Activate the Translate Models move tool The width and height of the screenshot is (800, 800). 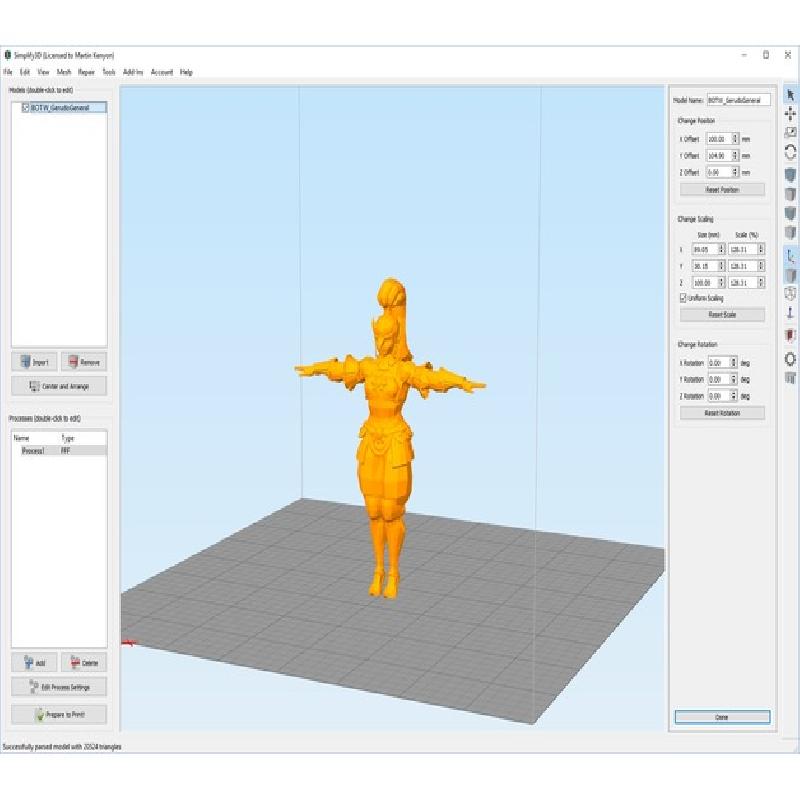pyautogui.click(x=790, y=113)
